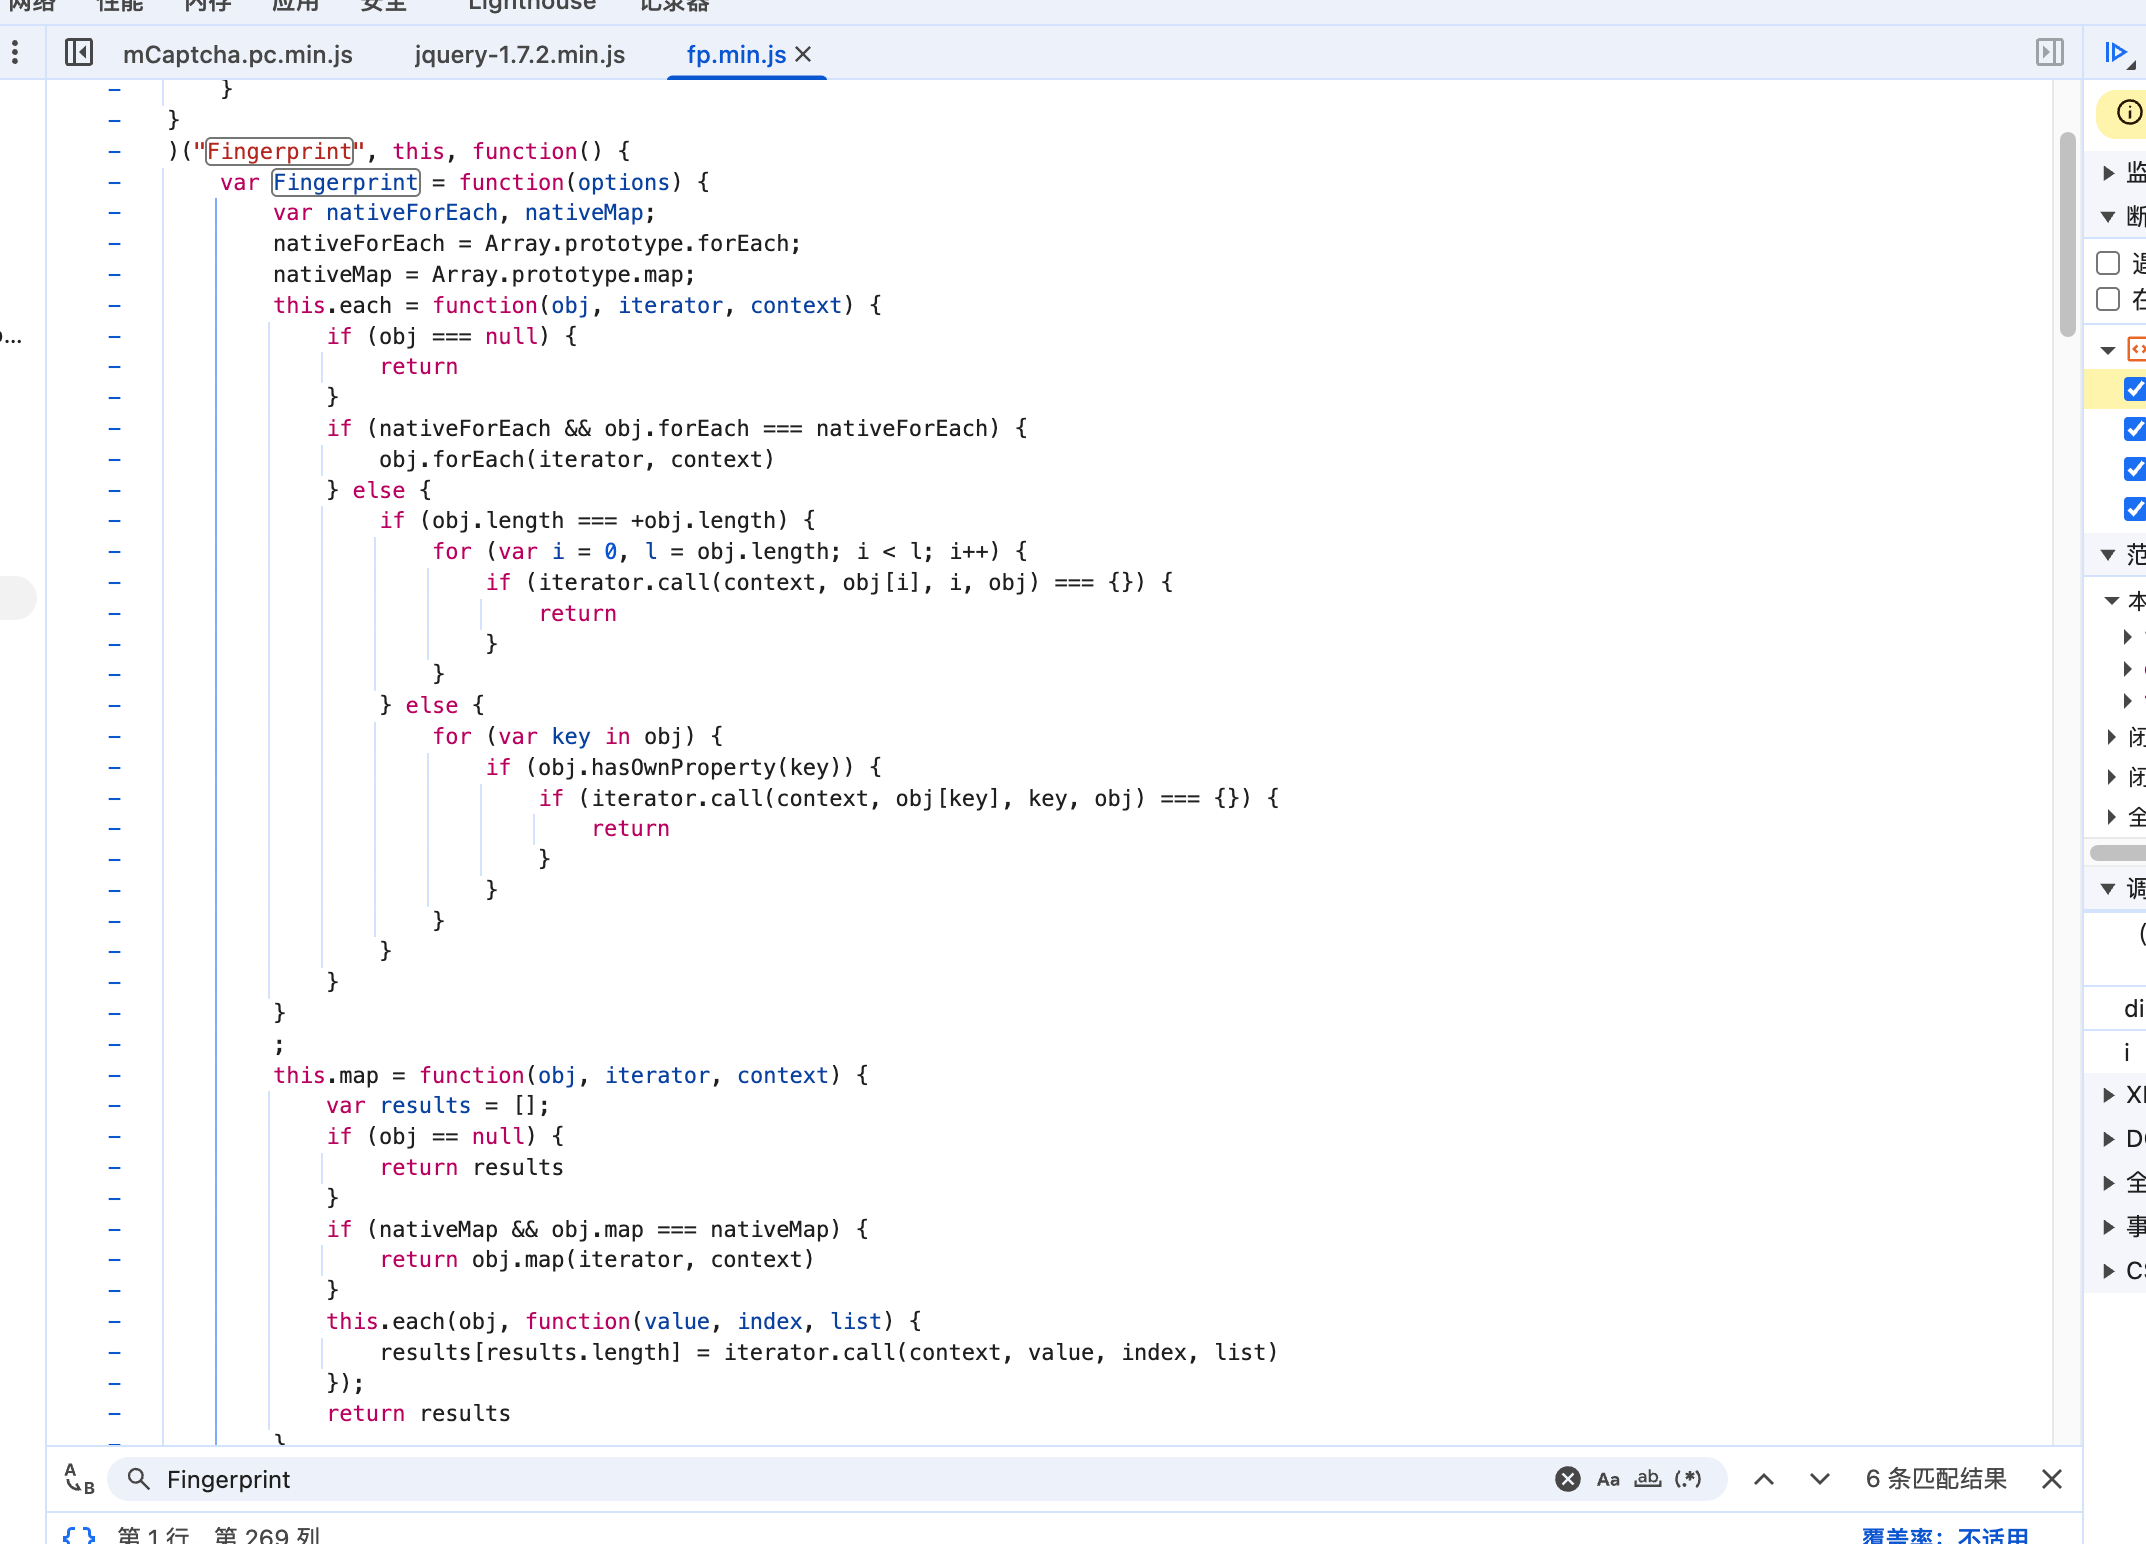Click the yellow info notice icon
2146x1544 pixels.
click(2129, 112)
